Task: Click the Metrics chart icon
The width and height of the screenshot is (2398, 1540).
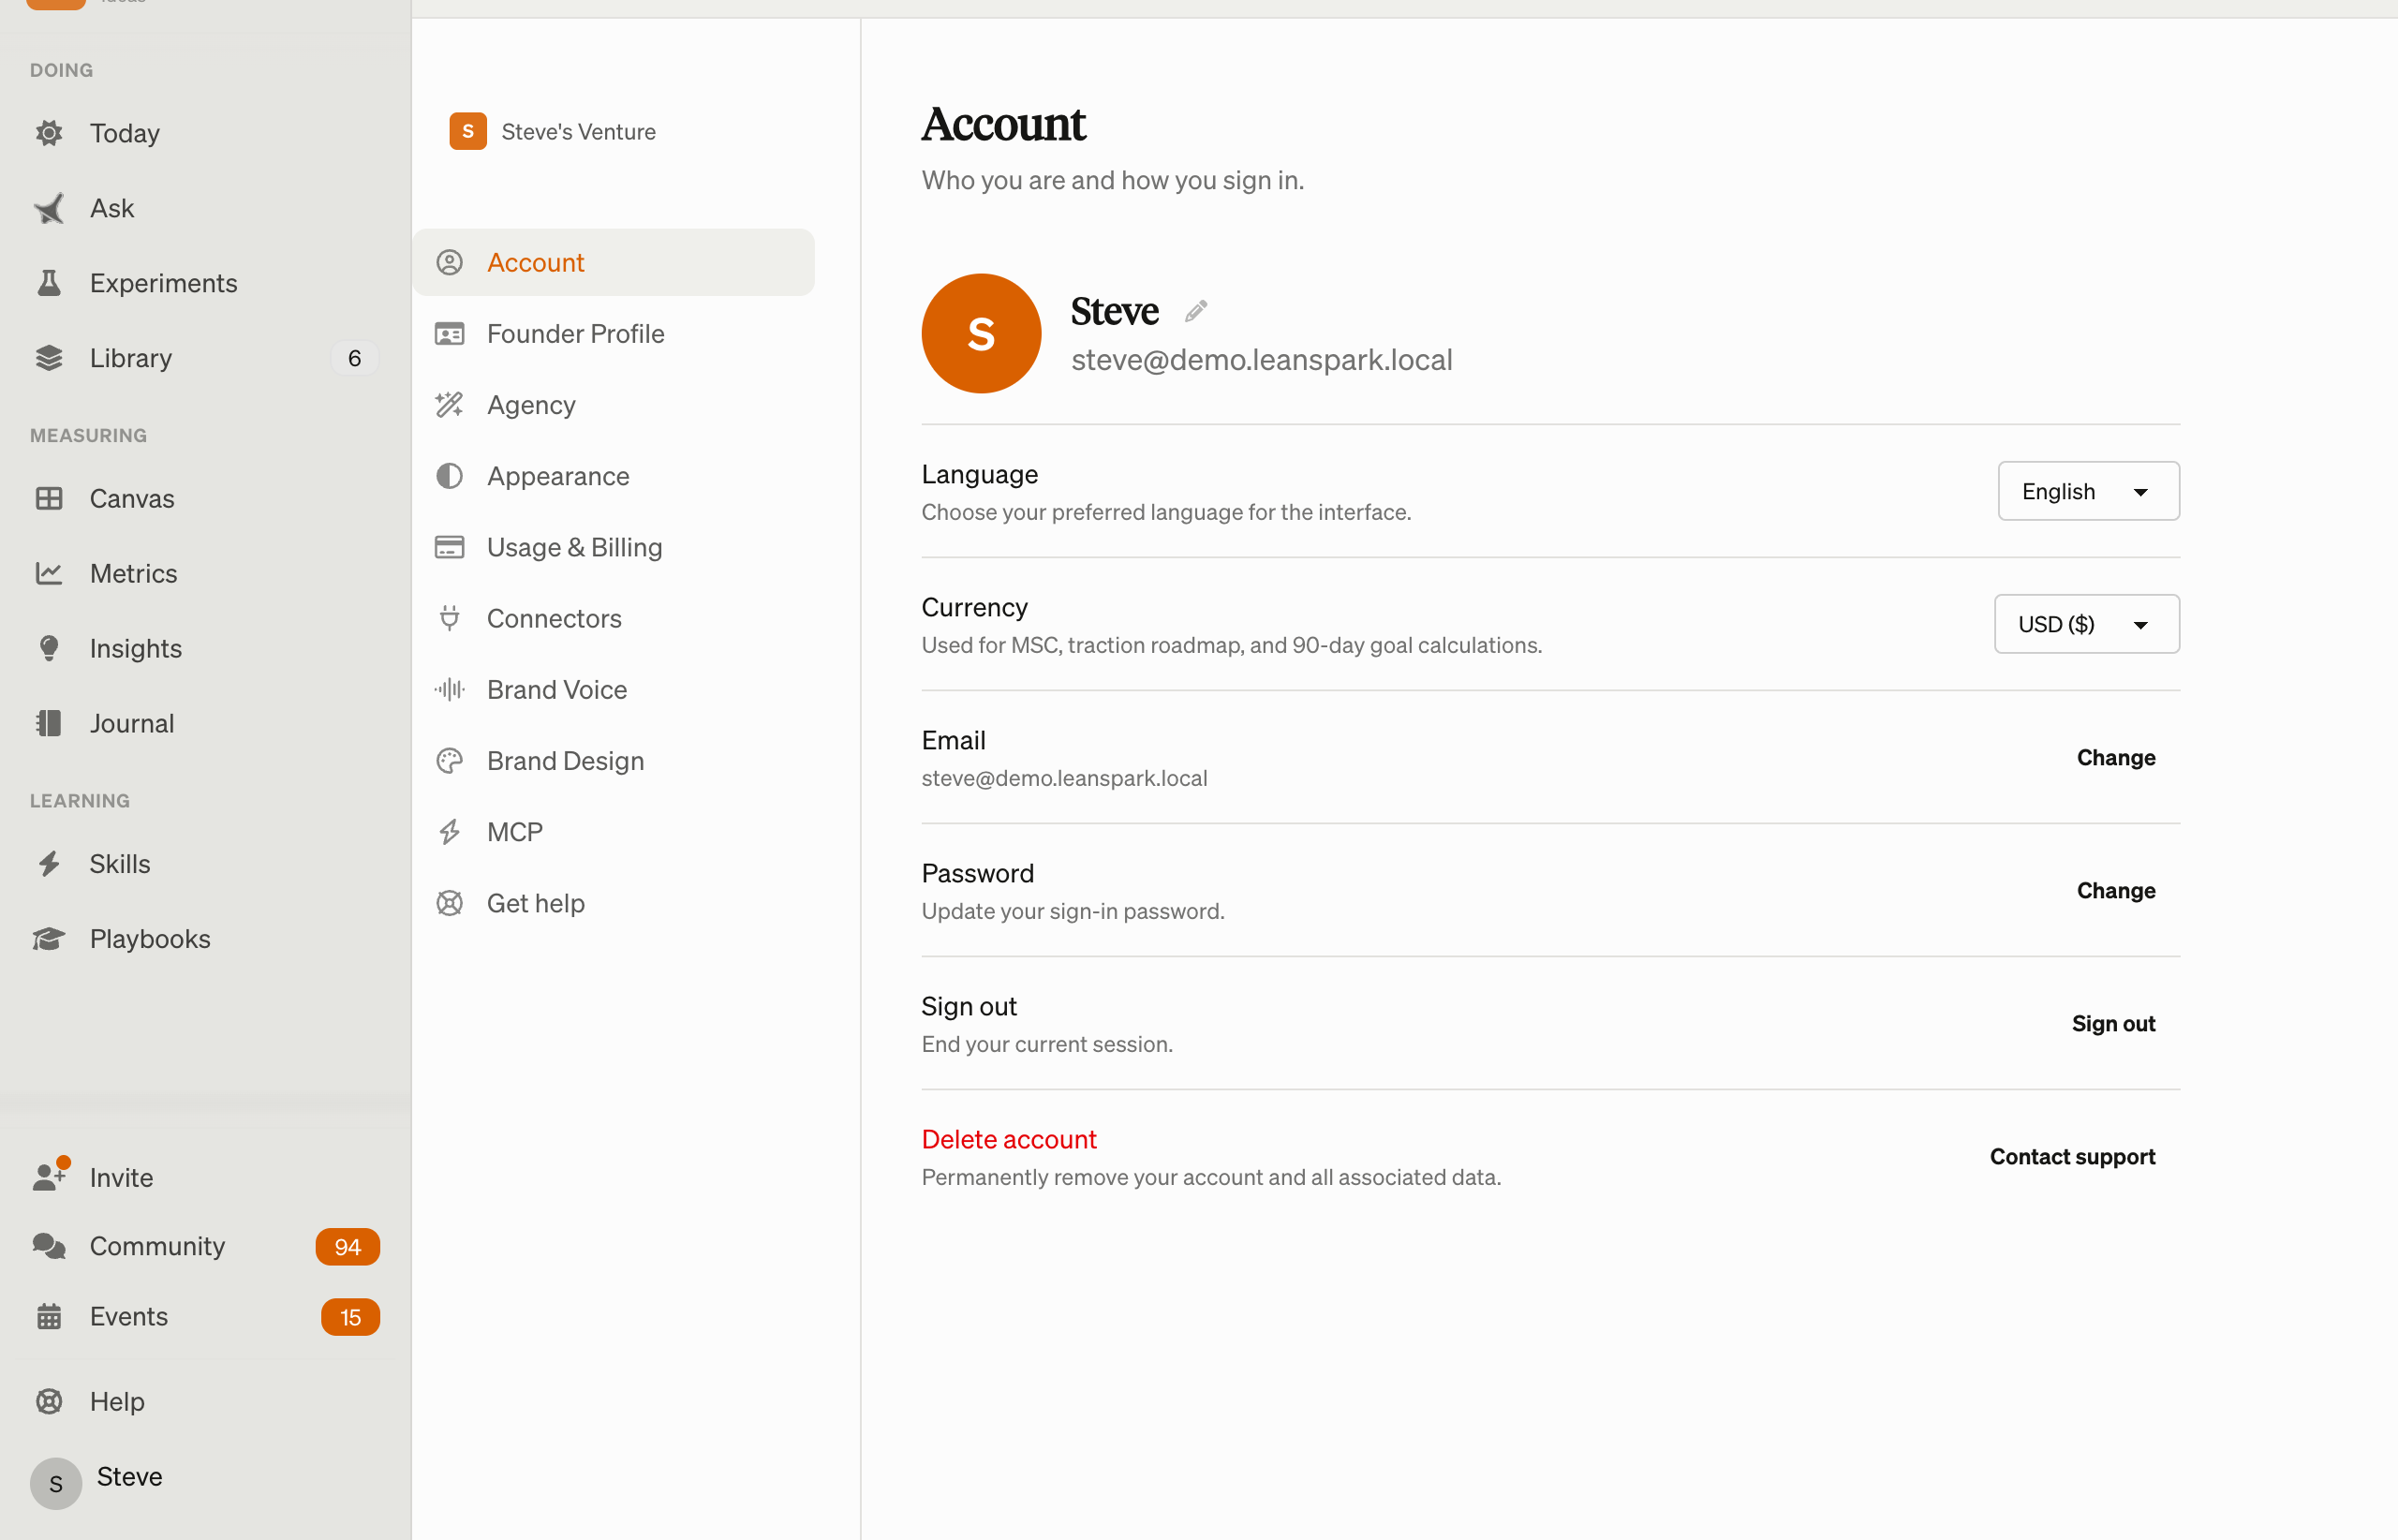Action: (x=49, y=573)
